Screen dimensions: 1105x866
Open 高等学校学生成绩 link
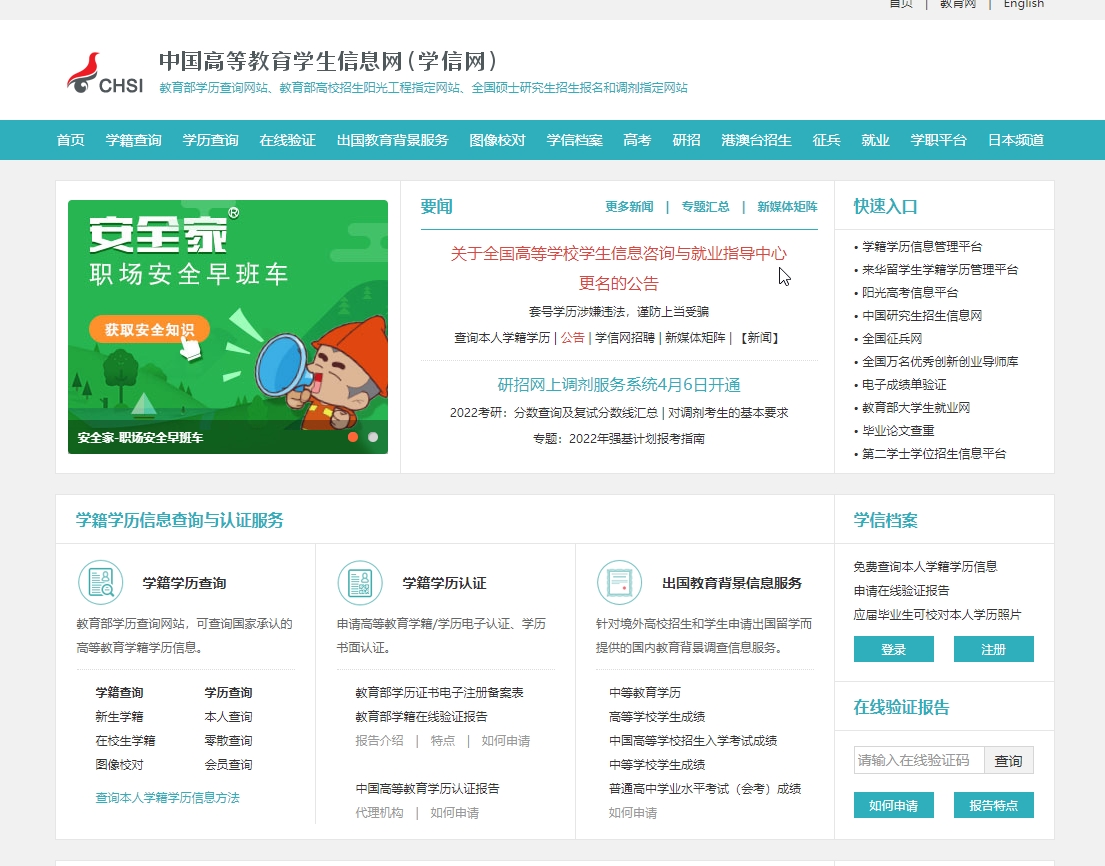[x=657, y=717]
